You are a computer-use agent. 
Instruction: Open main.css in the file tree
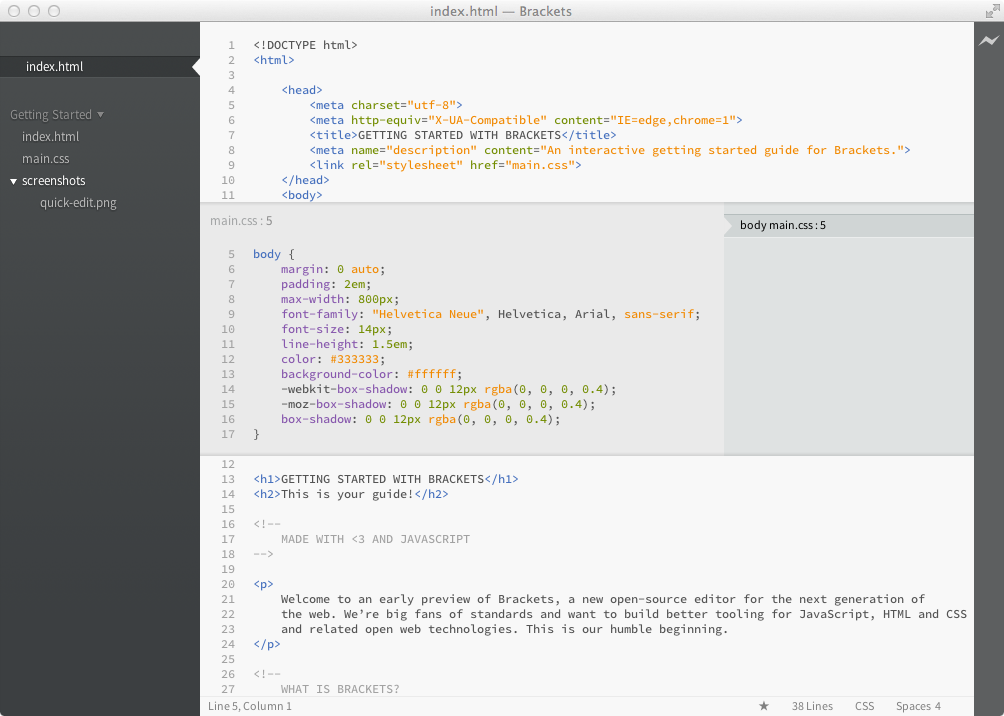45,159
